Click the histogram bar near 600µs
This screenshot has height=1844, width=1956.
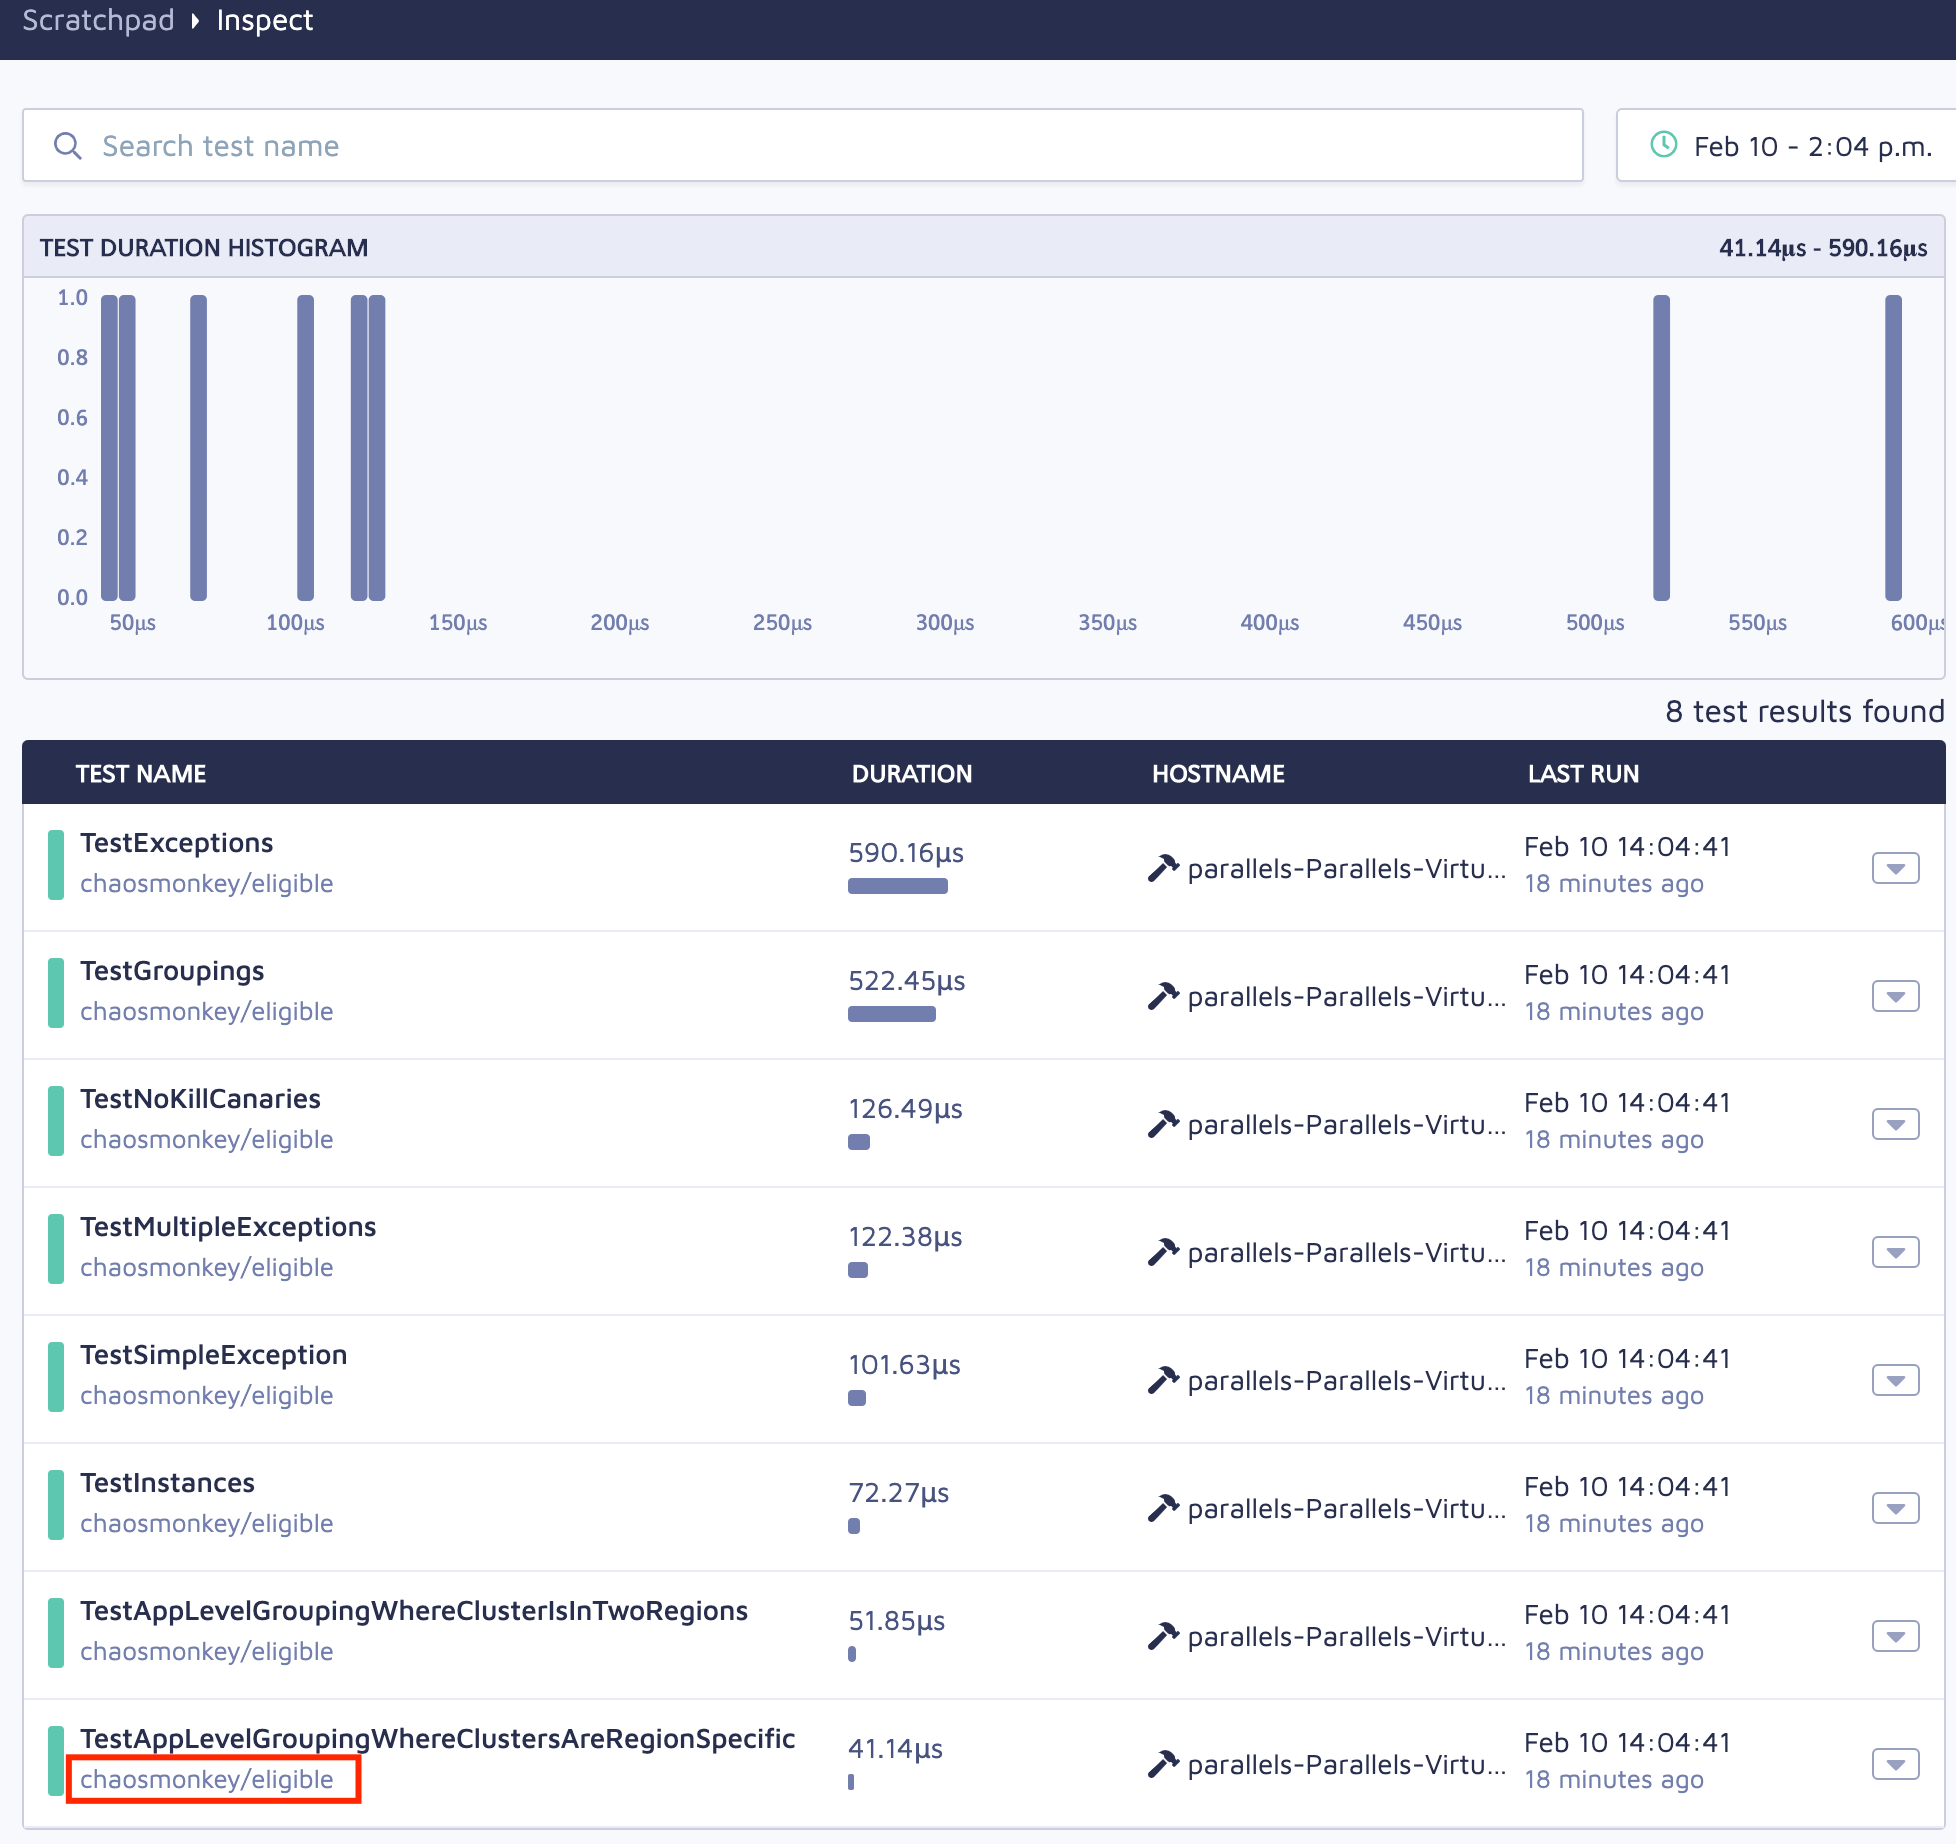(1892, 447)
